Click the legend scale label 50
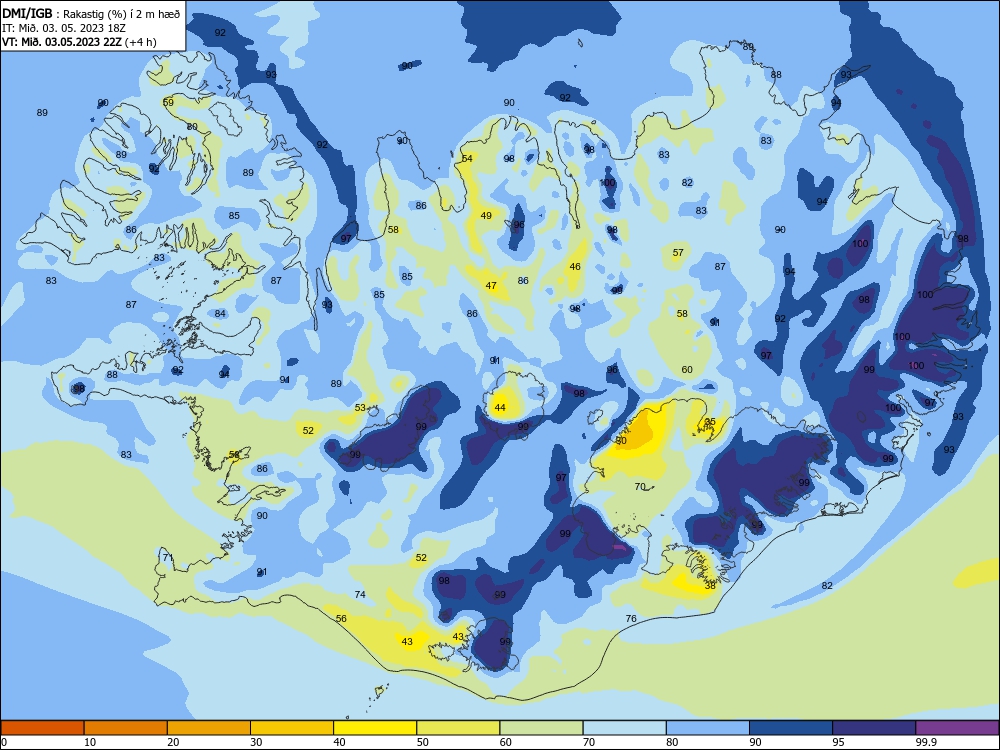Image resolution: width=1000 pixels, height=750 pixels. [x=423, y=742]
